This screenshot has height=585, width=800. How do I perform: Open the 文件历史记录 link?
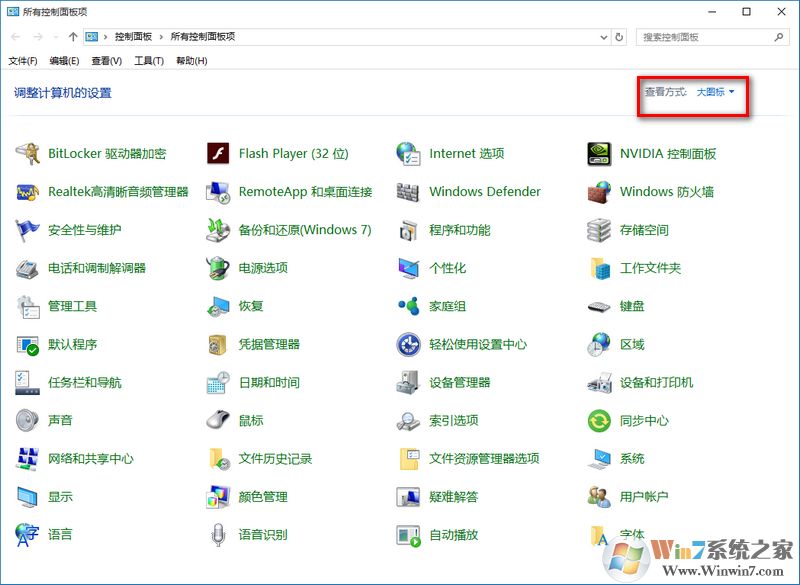(275, 459)
